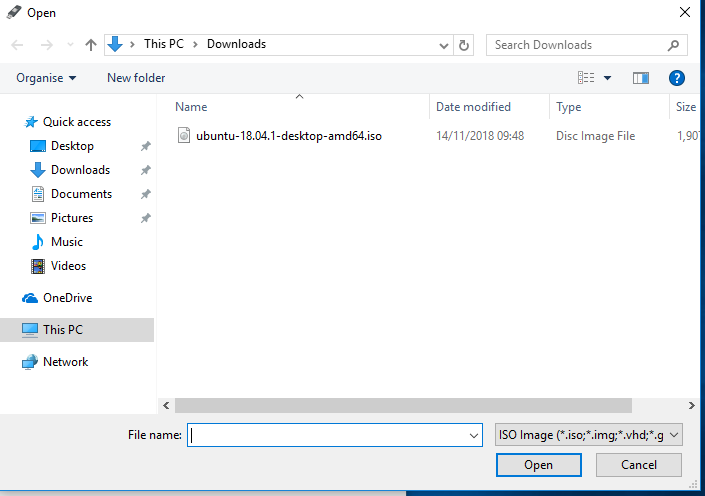Click the pin icon next to Documents
This screenshot has height=496, width=705.
click(146, 194)
